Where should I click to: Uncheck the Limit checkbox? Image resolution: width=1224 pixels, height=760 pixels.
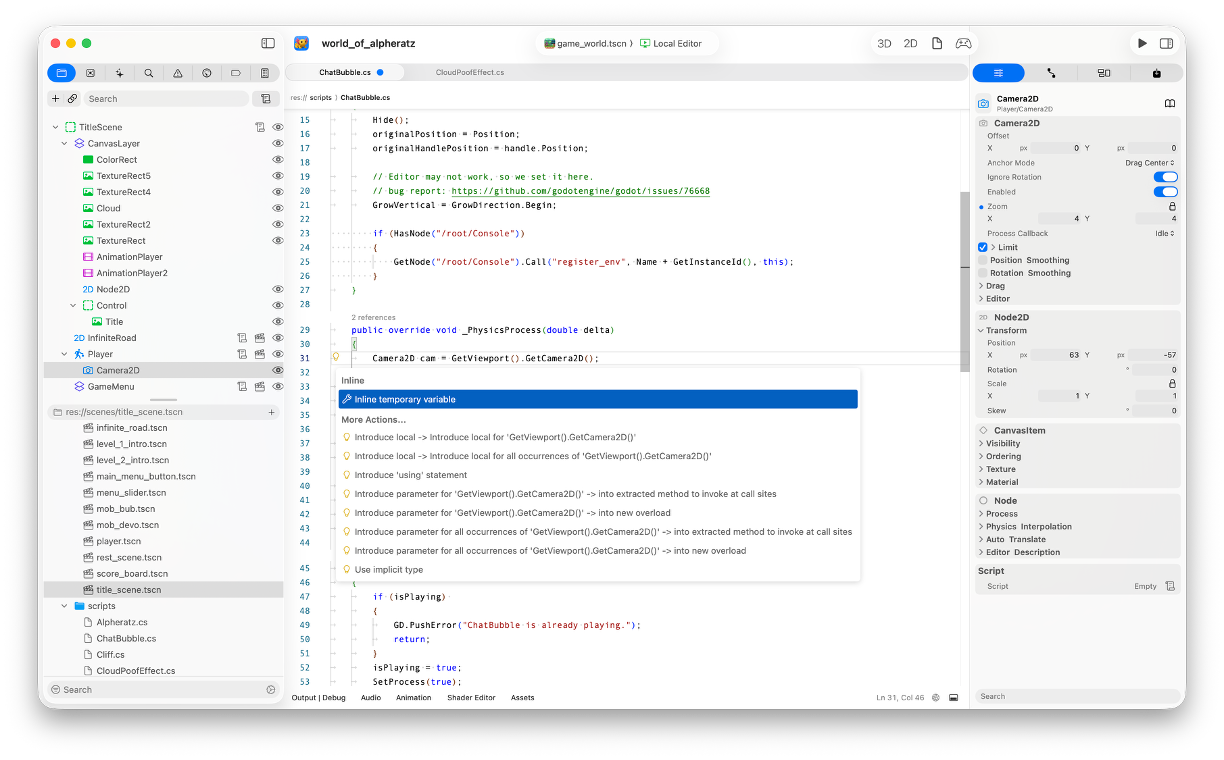(x=983, y=247)
